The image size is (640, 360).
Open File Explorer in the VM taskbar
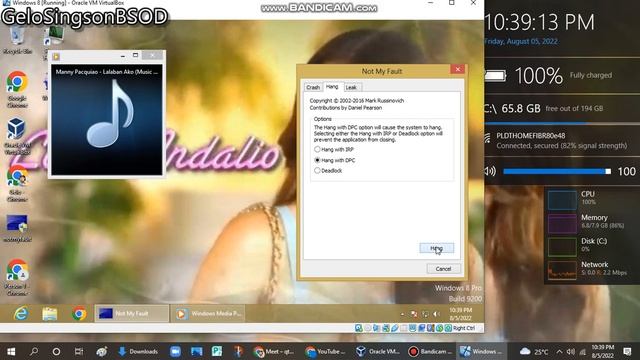click(50, 313)
